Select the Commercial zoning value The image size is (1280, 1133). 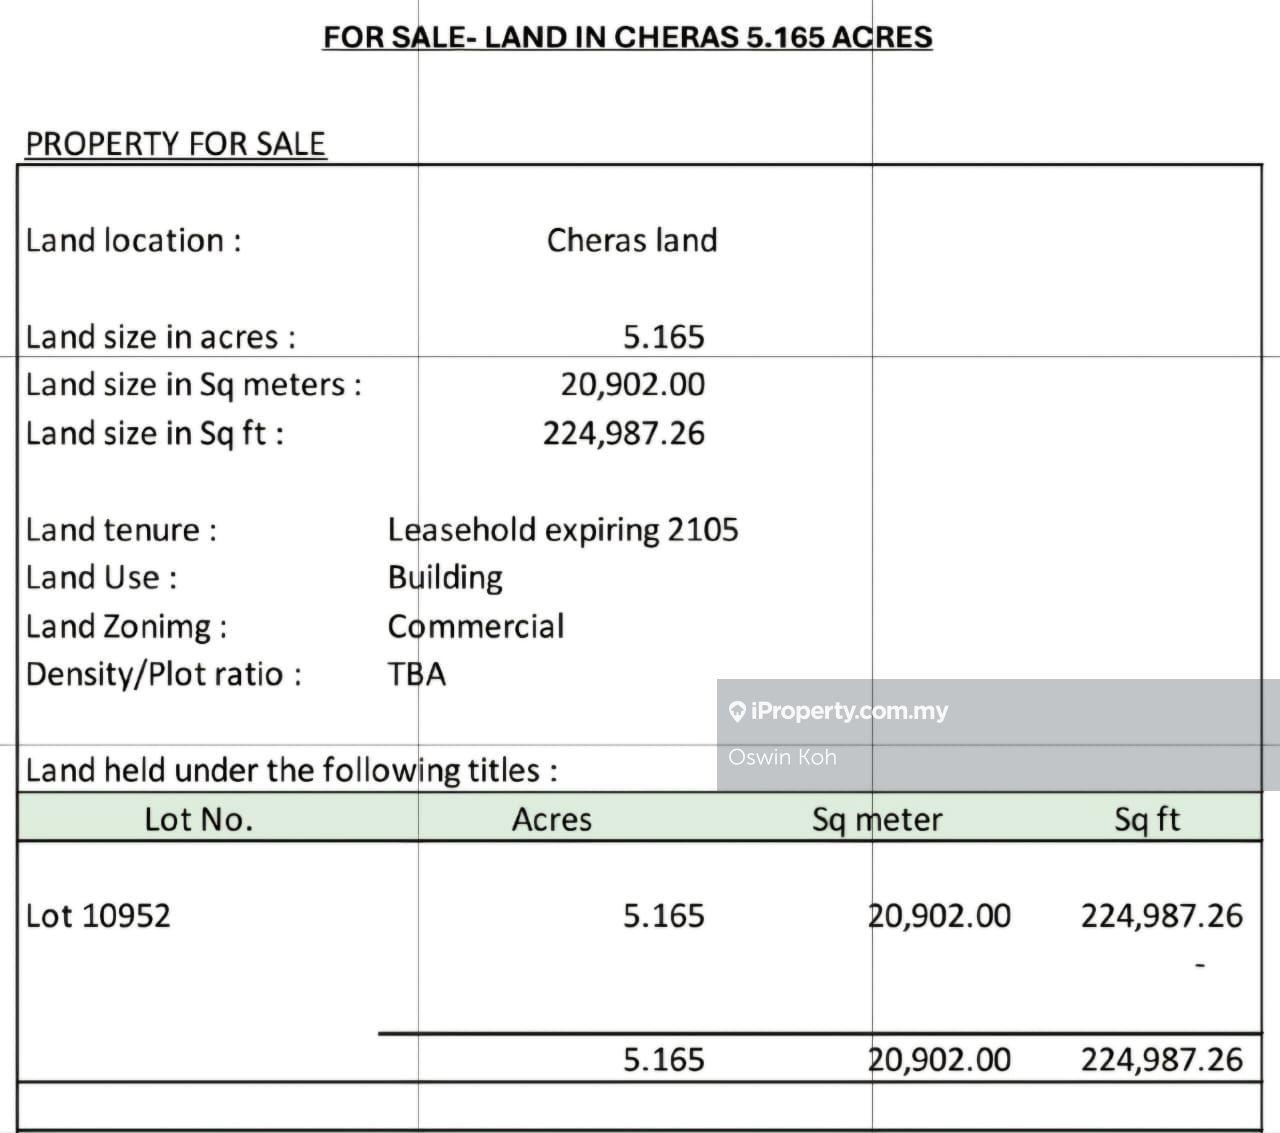point(476,626)
